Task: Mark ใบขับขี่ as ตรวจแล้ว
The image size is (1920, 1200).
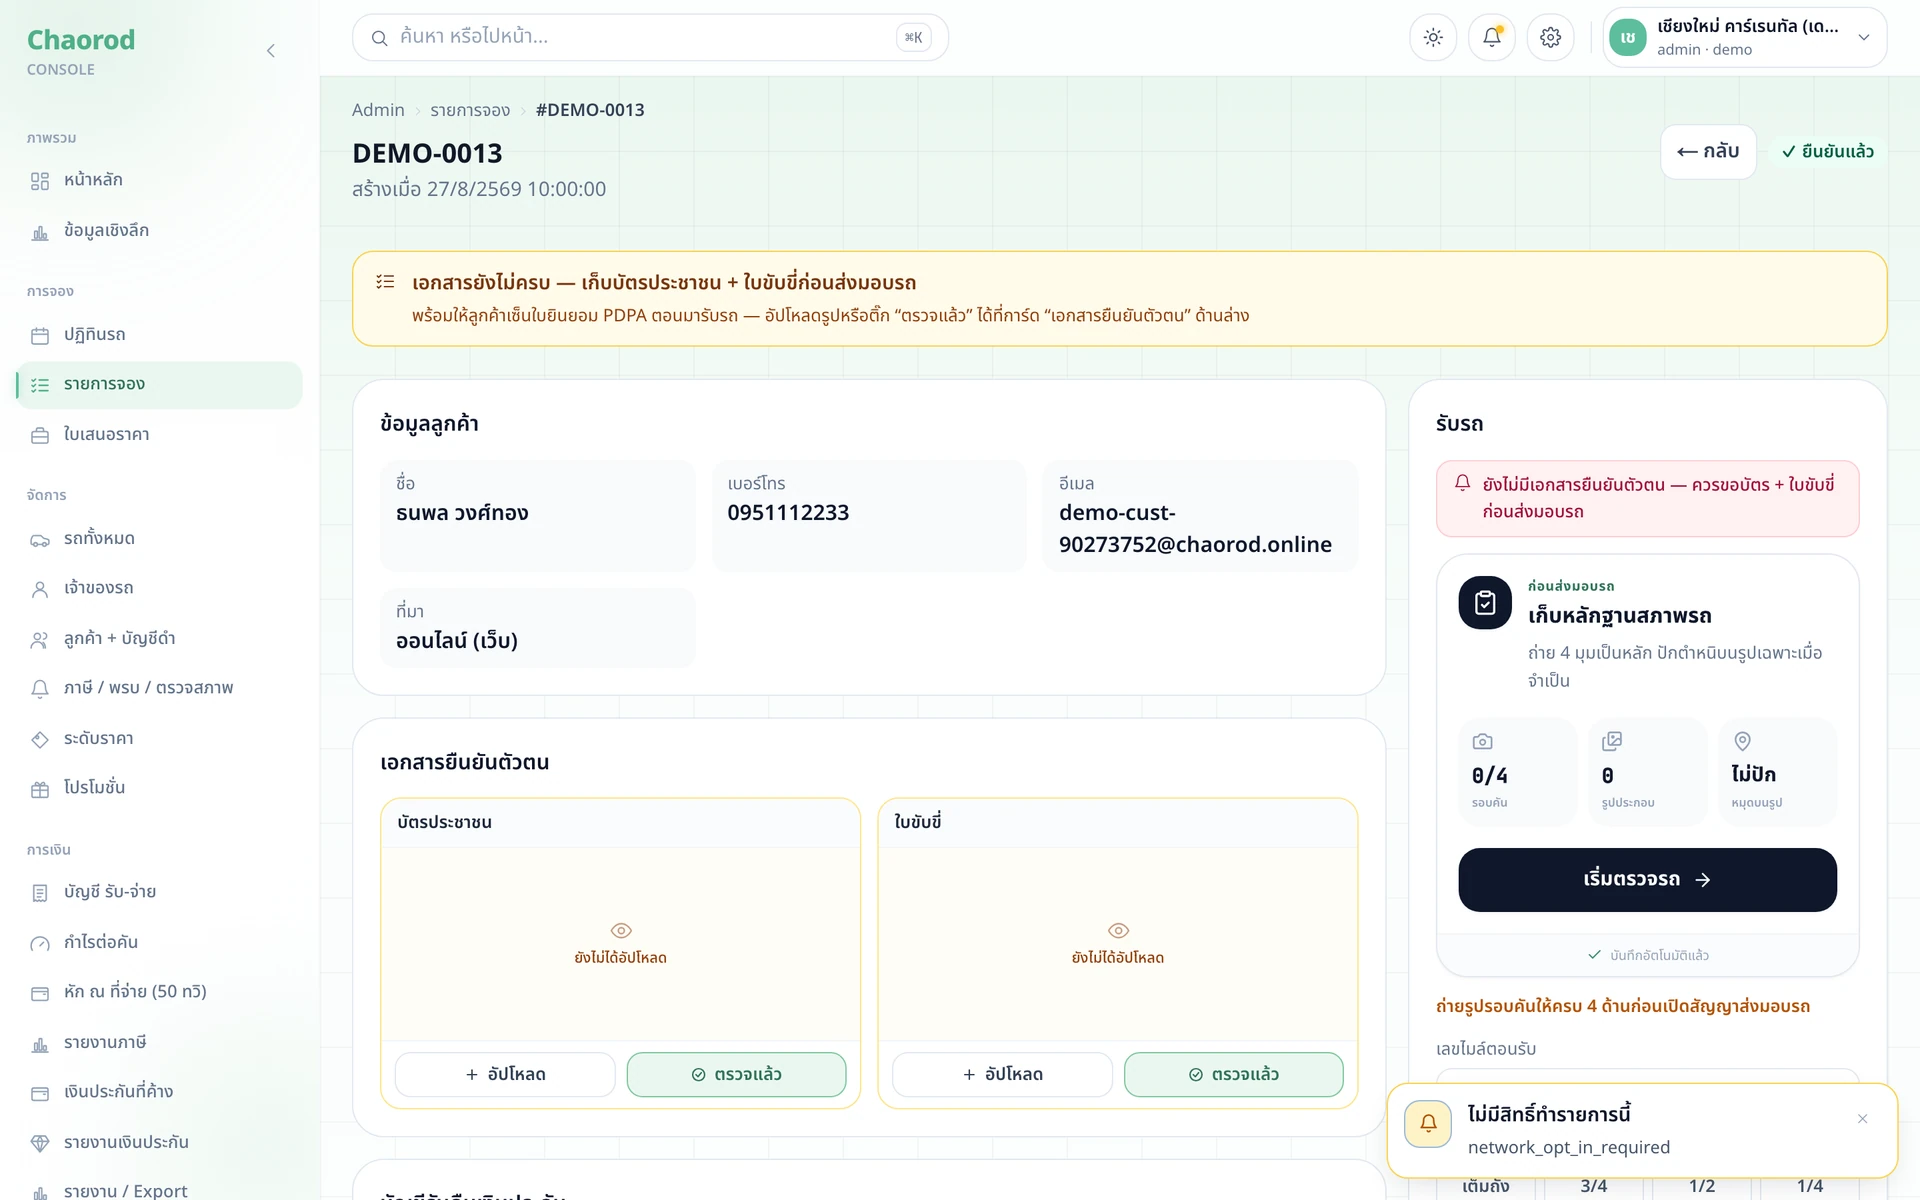Action: [x=1233, y=1074]
